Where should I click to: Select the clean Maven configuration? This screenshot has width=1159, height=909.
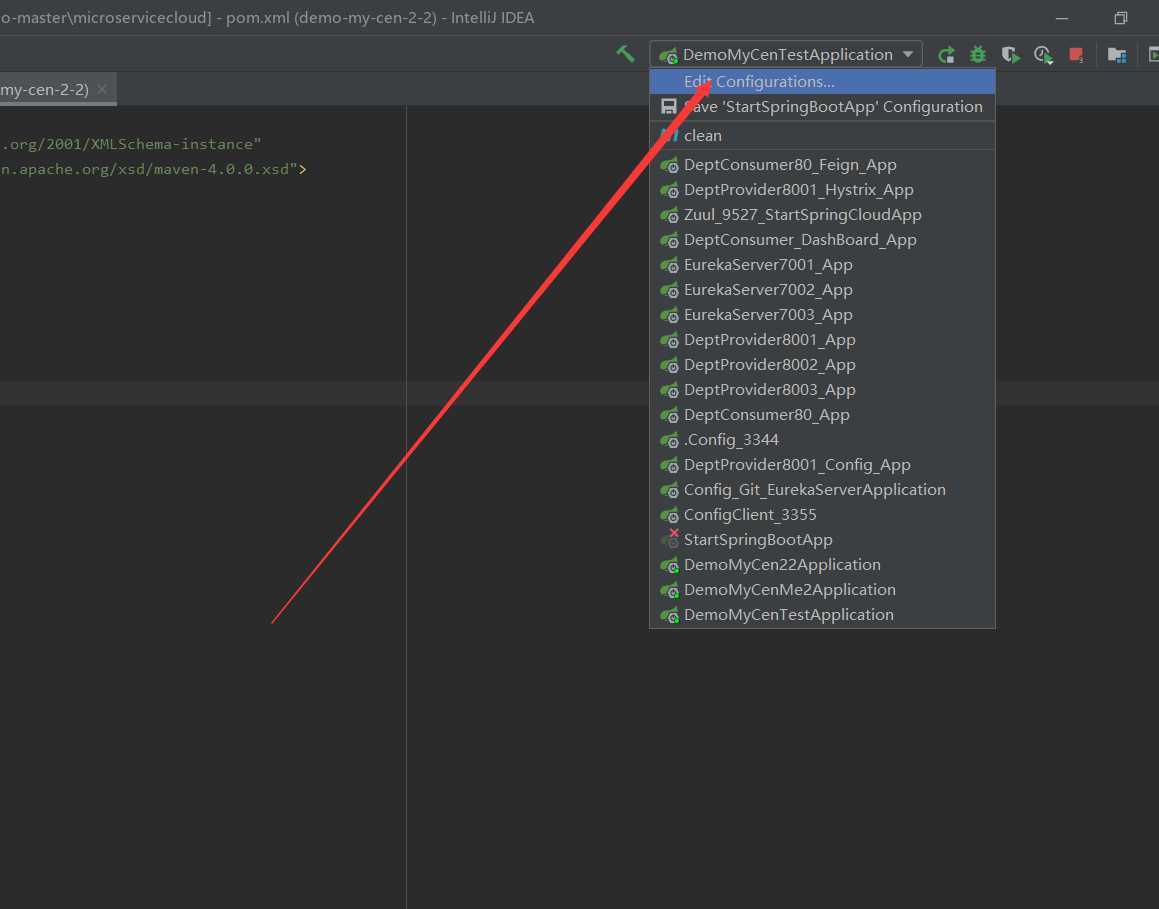coord(822,135)
